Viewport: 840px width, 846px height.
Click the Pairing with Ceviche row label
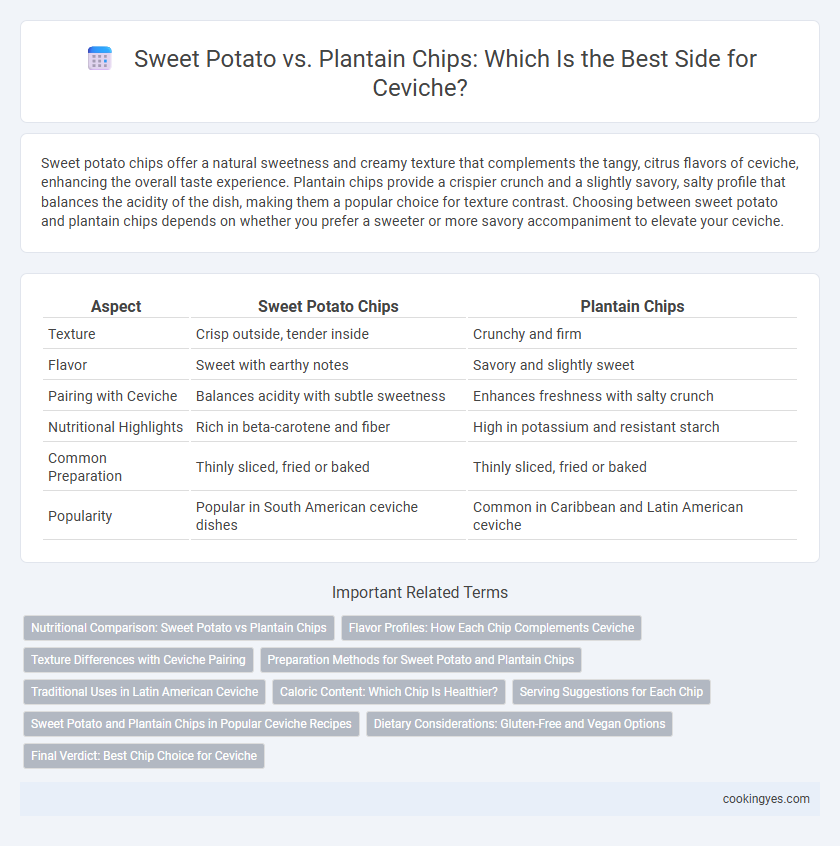point(112,396)
